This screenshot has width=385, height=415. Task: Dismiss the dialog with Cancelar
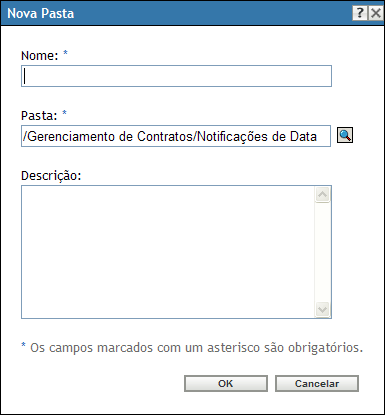(317, 384)
